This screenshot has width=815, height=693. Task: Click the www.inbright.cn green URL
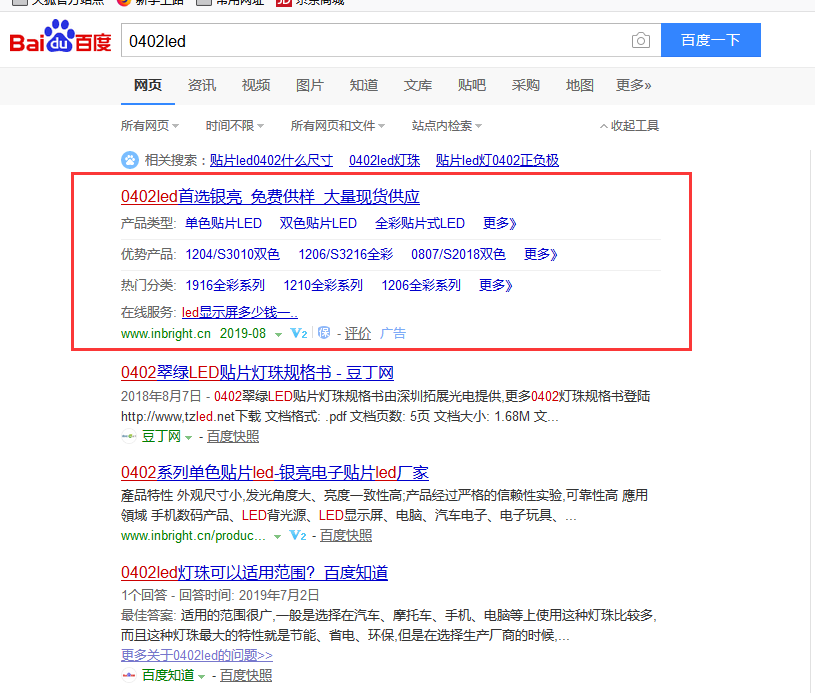[x=166, y=334]
